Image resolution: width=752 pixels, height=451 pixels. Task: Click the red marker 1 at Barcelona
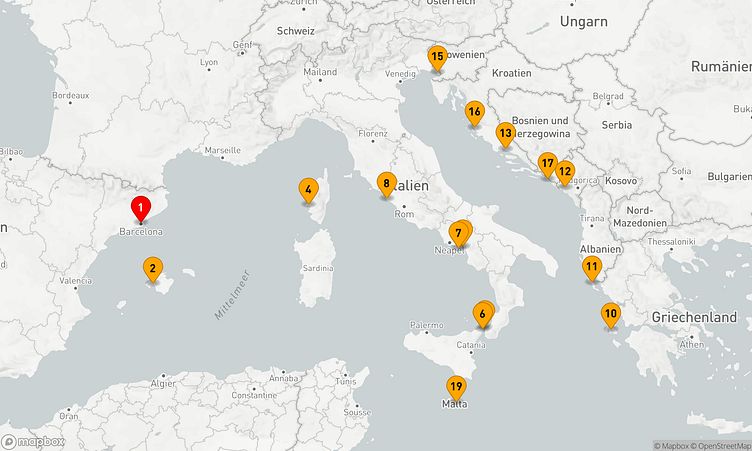[x=142, y=209]
